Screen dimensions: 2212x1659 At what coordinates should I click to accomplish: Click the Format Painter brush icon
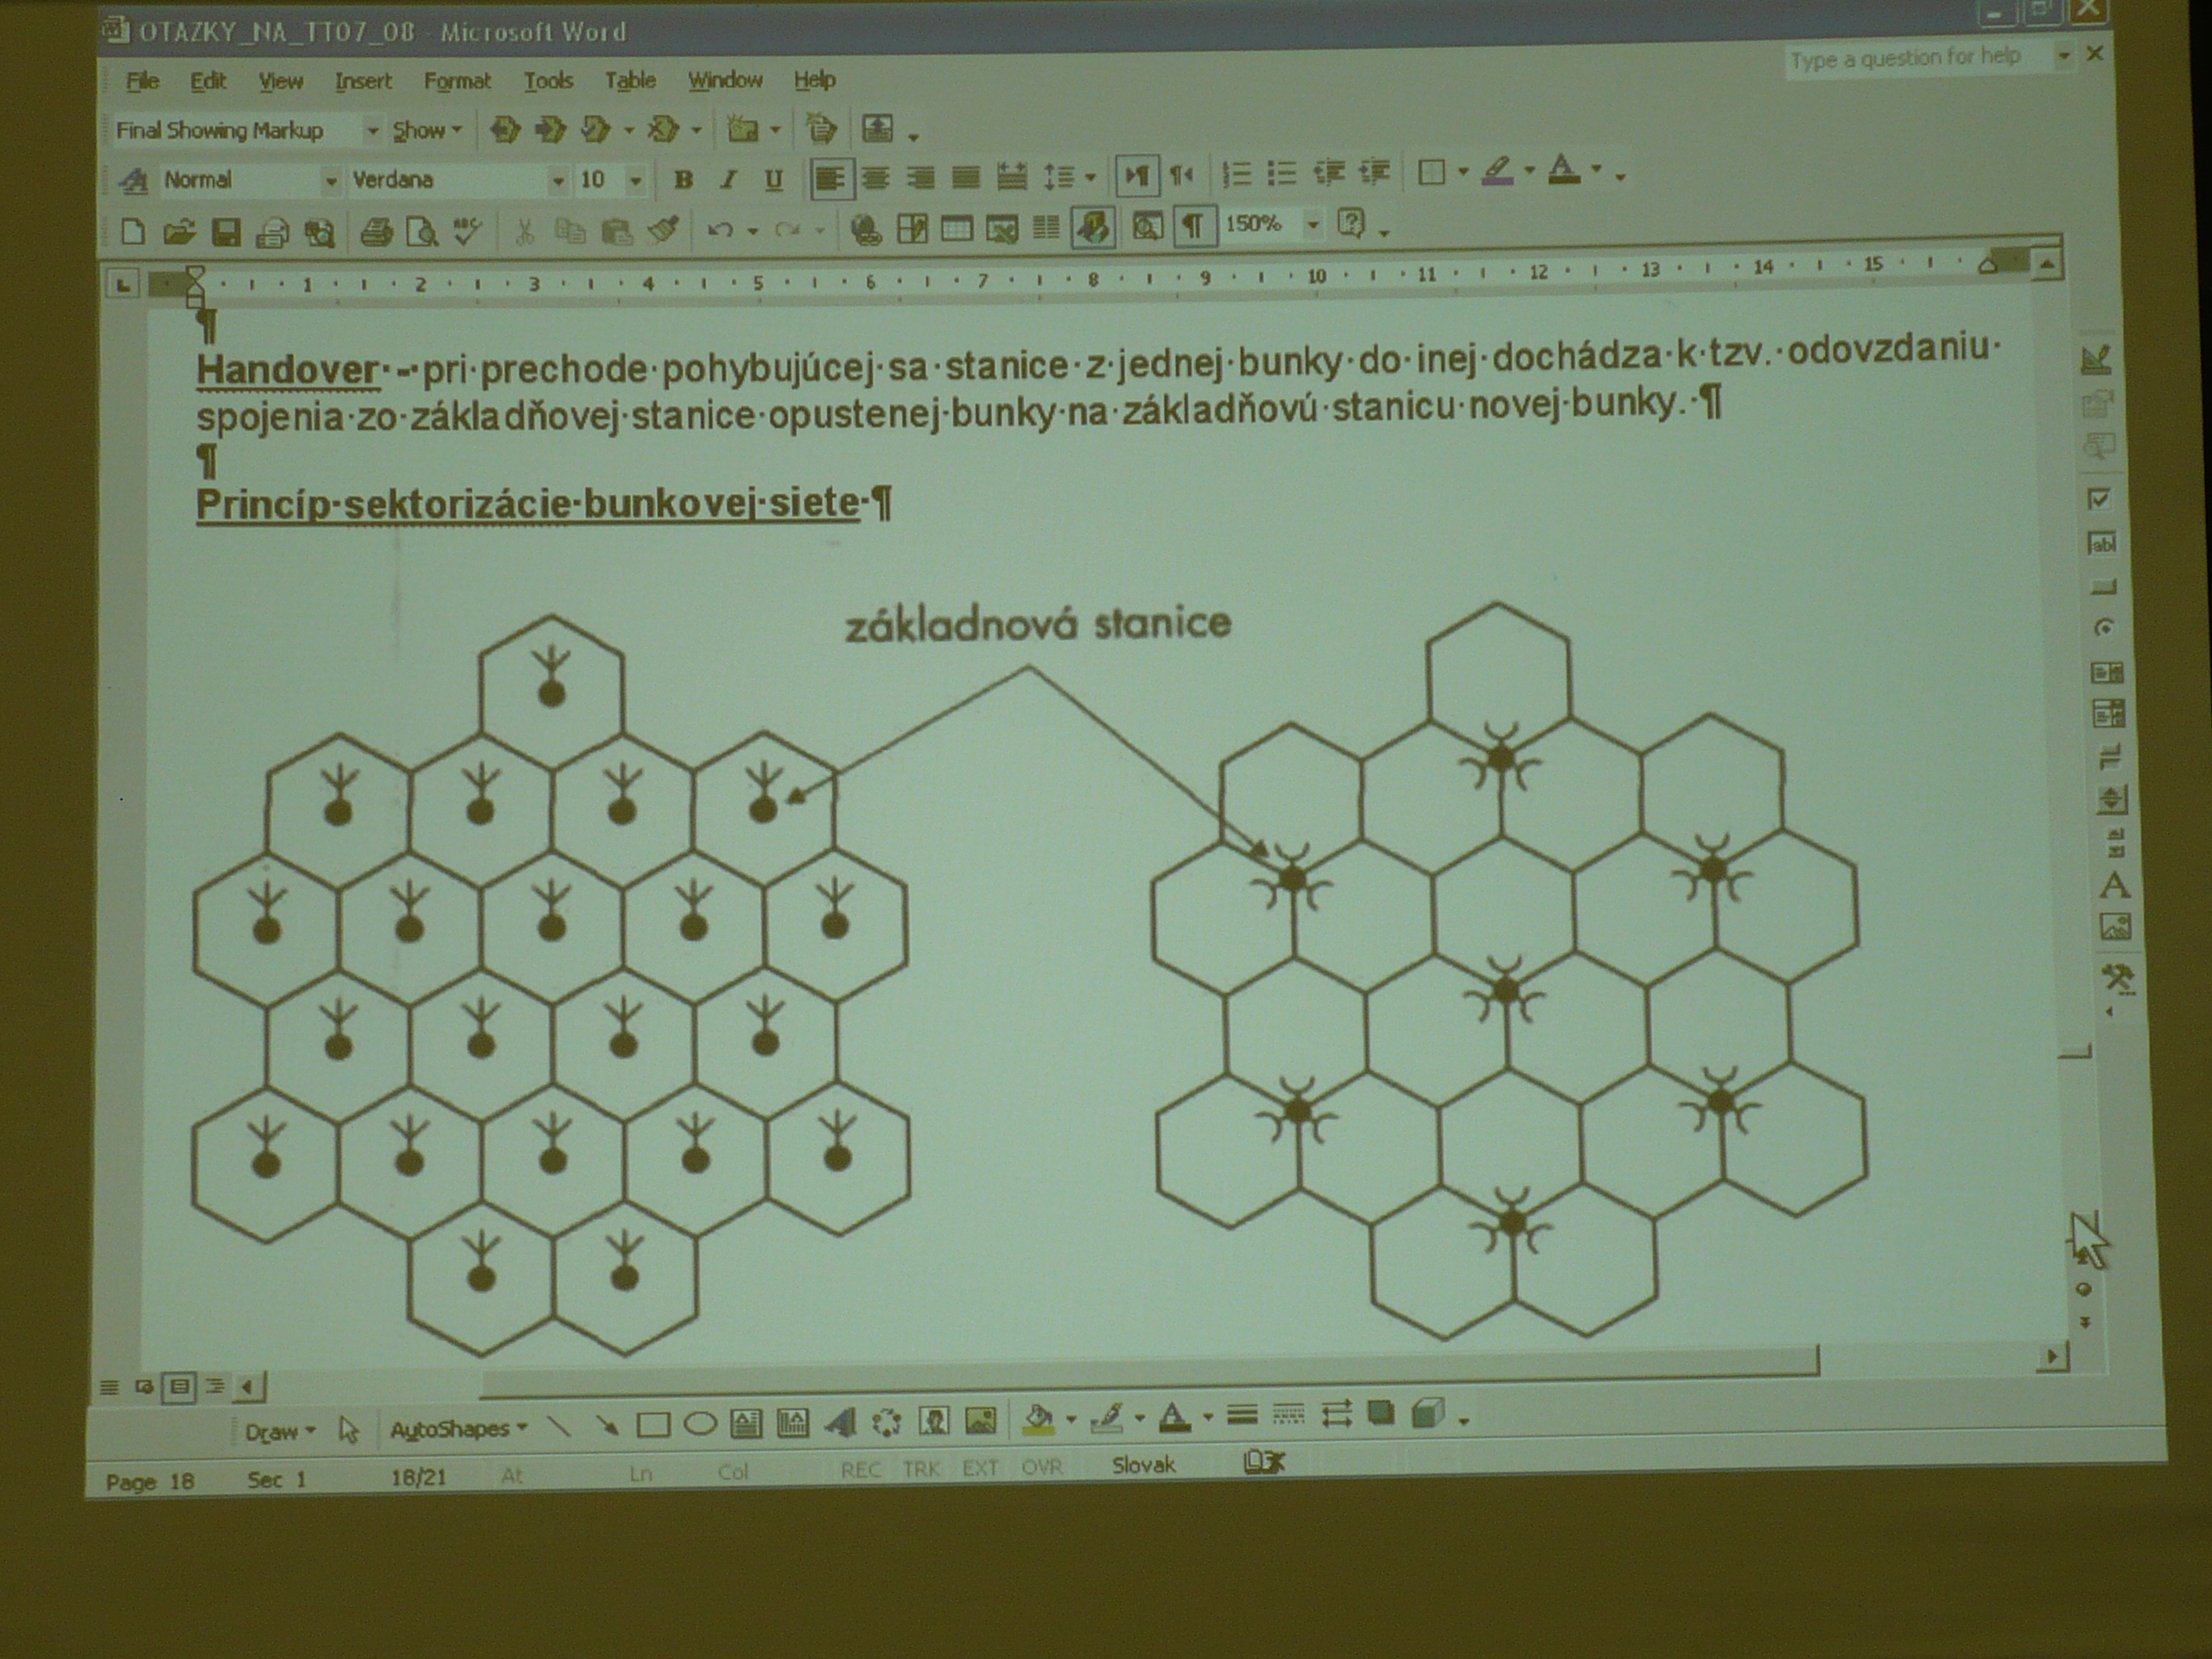[663, 231]
